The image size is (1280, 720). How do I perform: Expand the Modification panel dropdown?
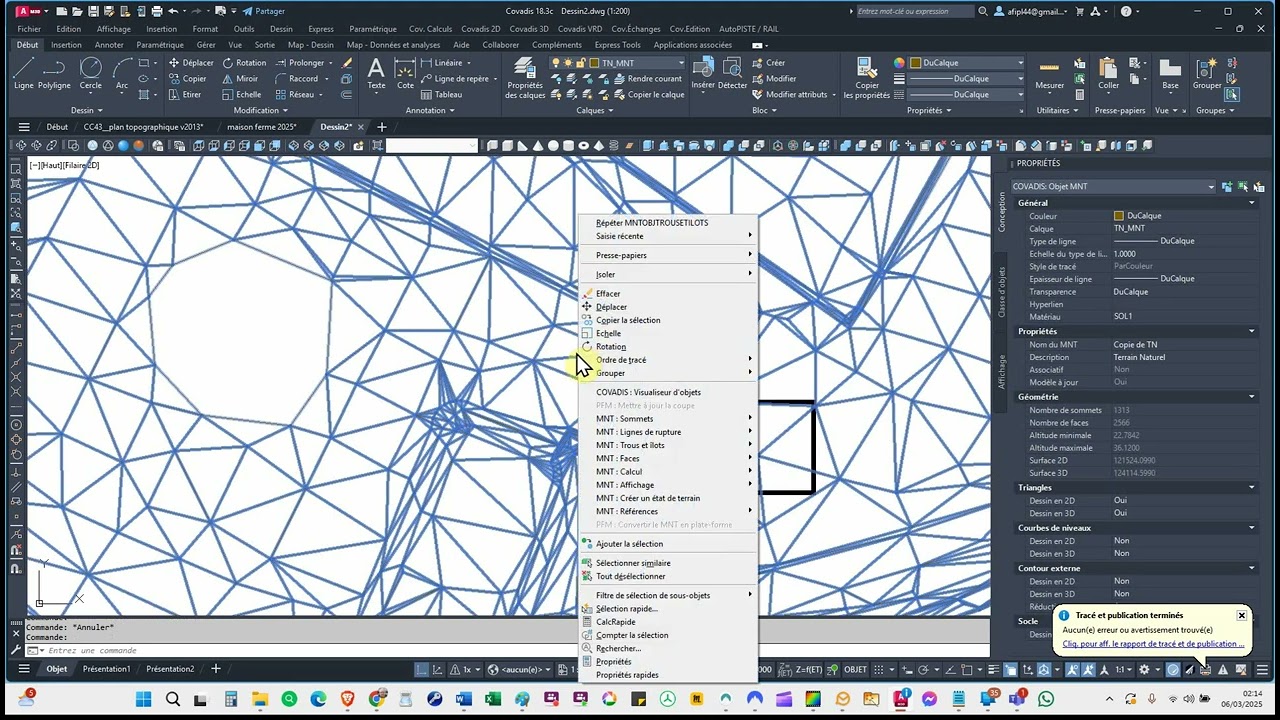[x=260, y=110]
